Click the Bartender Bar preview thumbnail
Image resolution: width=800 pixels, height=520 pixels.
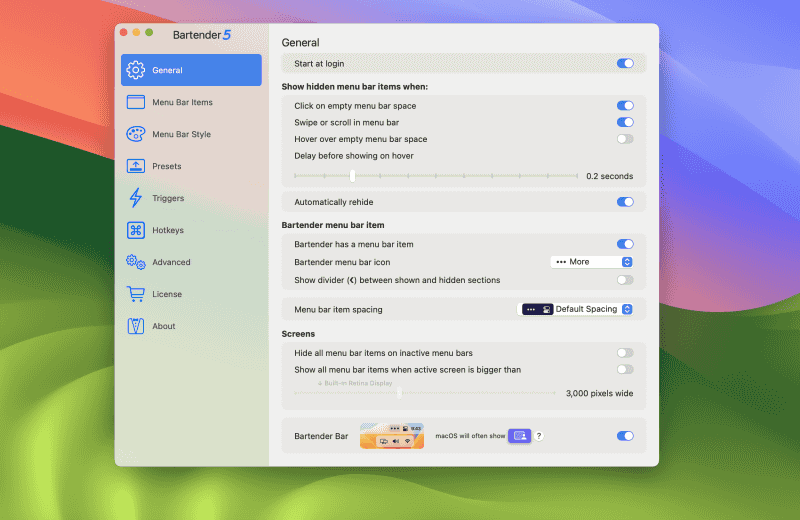pyautogui.click(x=392, y=436)
